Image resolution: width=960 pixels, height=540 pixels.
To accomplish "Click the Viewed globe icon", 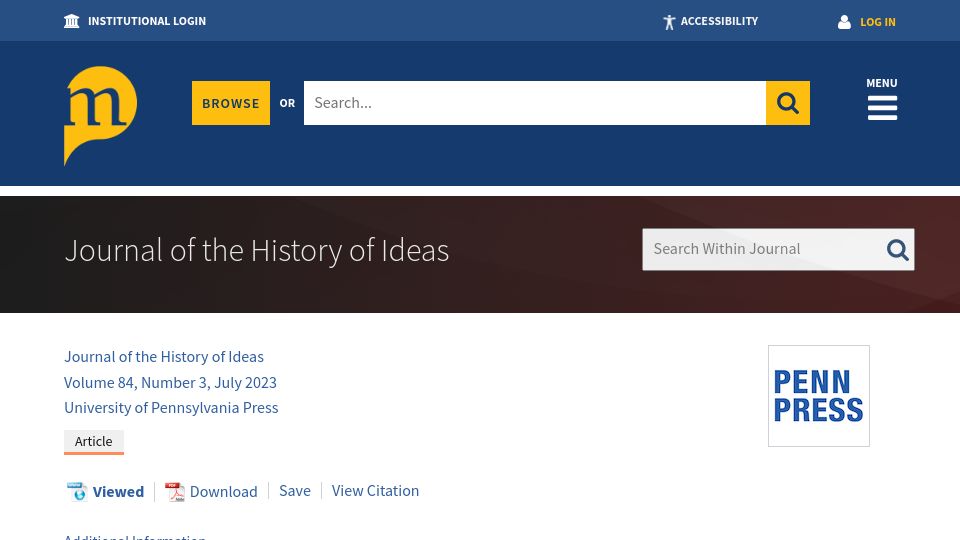I will (77, 492).
